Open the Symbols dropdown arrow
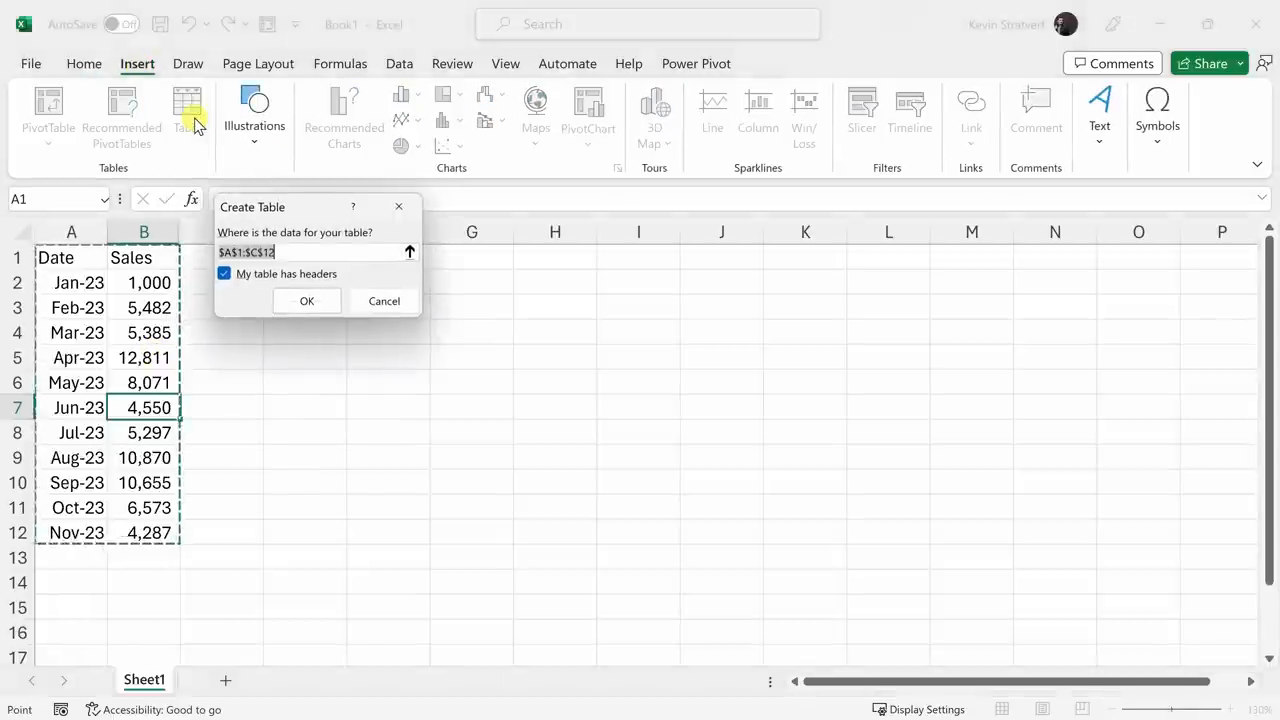 [x=1157, y=142]
